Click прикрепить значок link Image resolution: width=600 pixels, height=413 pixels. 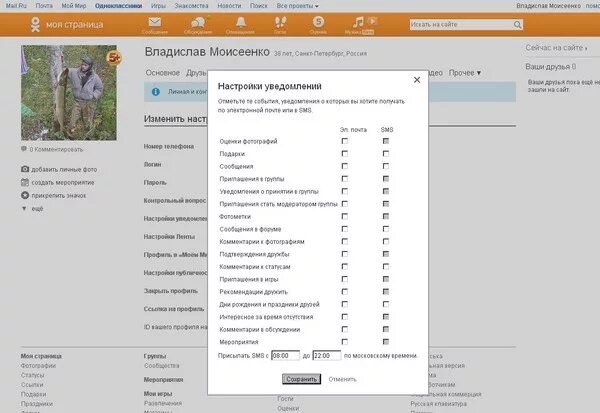[59, 196]
